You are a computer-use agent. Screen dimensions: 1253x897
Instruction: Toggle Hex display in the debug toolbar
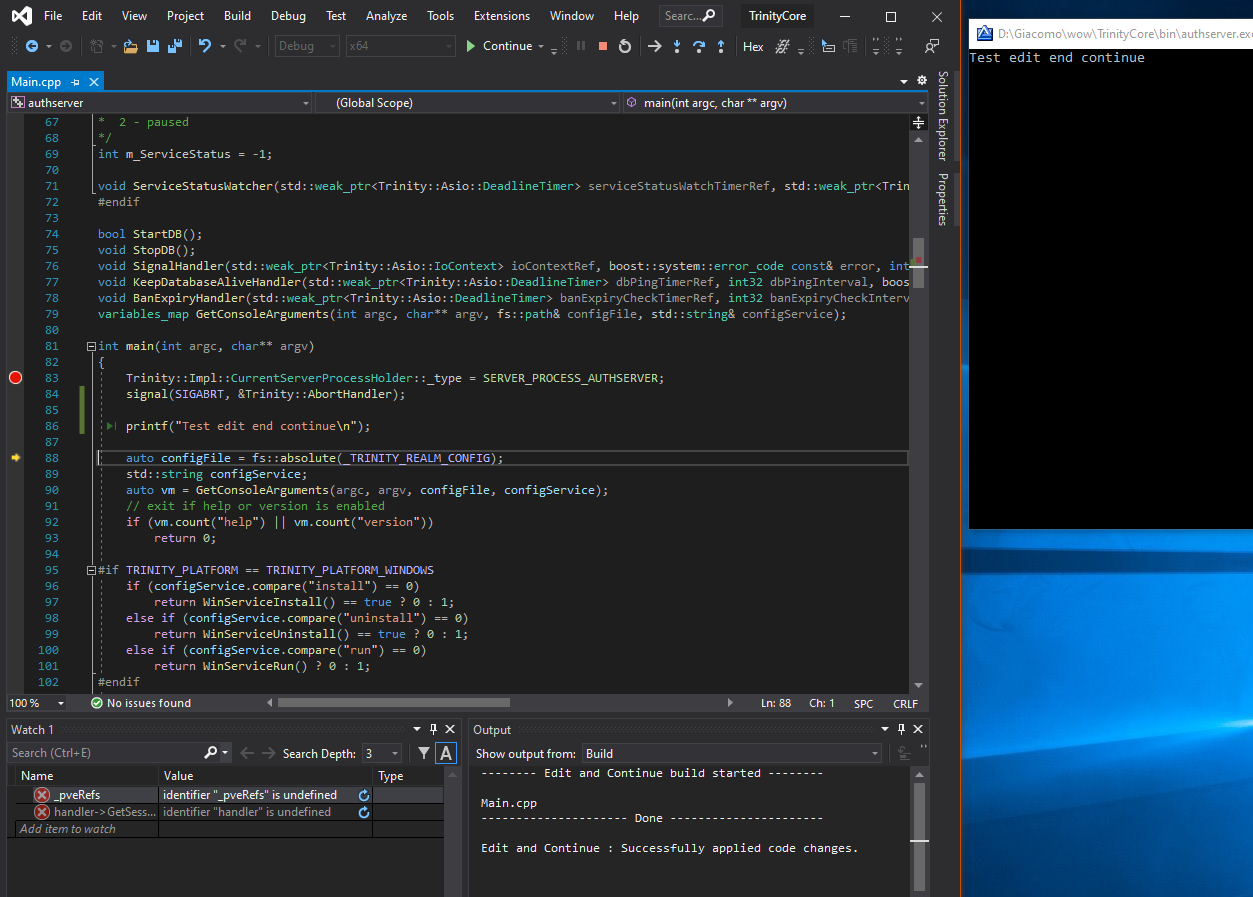tap(752, 46)
